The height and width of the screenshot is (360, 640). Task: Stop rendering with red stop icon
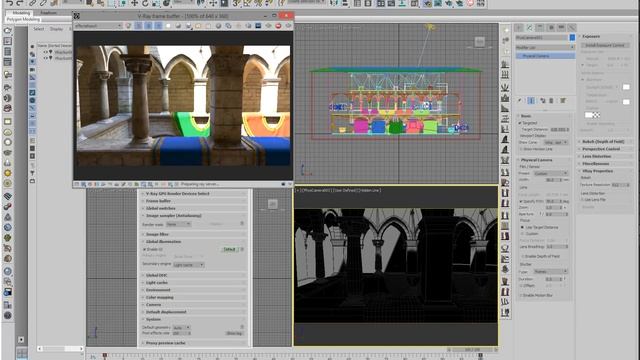278,26
